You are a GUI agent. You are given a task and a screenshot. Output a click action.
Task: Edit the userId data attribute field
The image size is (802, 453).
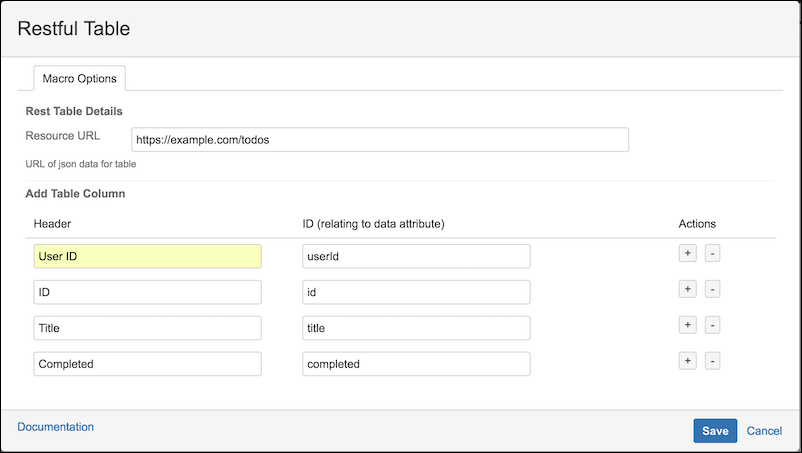pos(416,256)
